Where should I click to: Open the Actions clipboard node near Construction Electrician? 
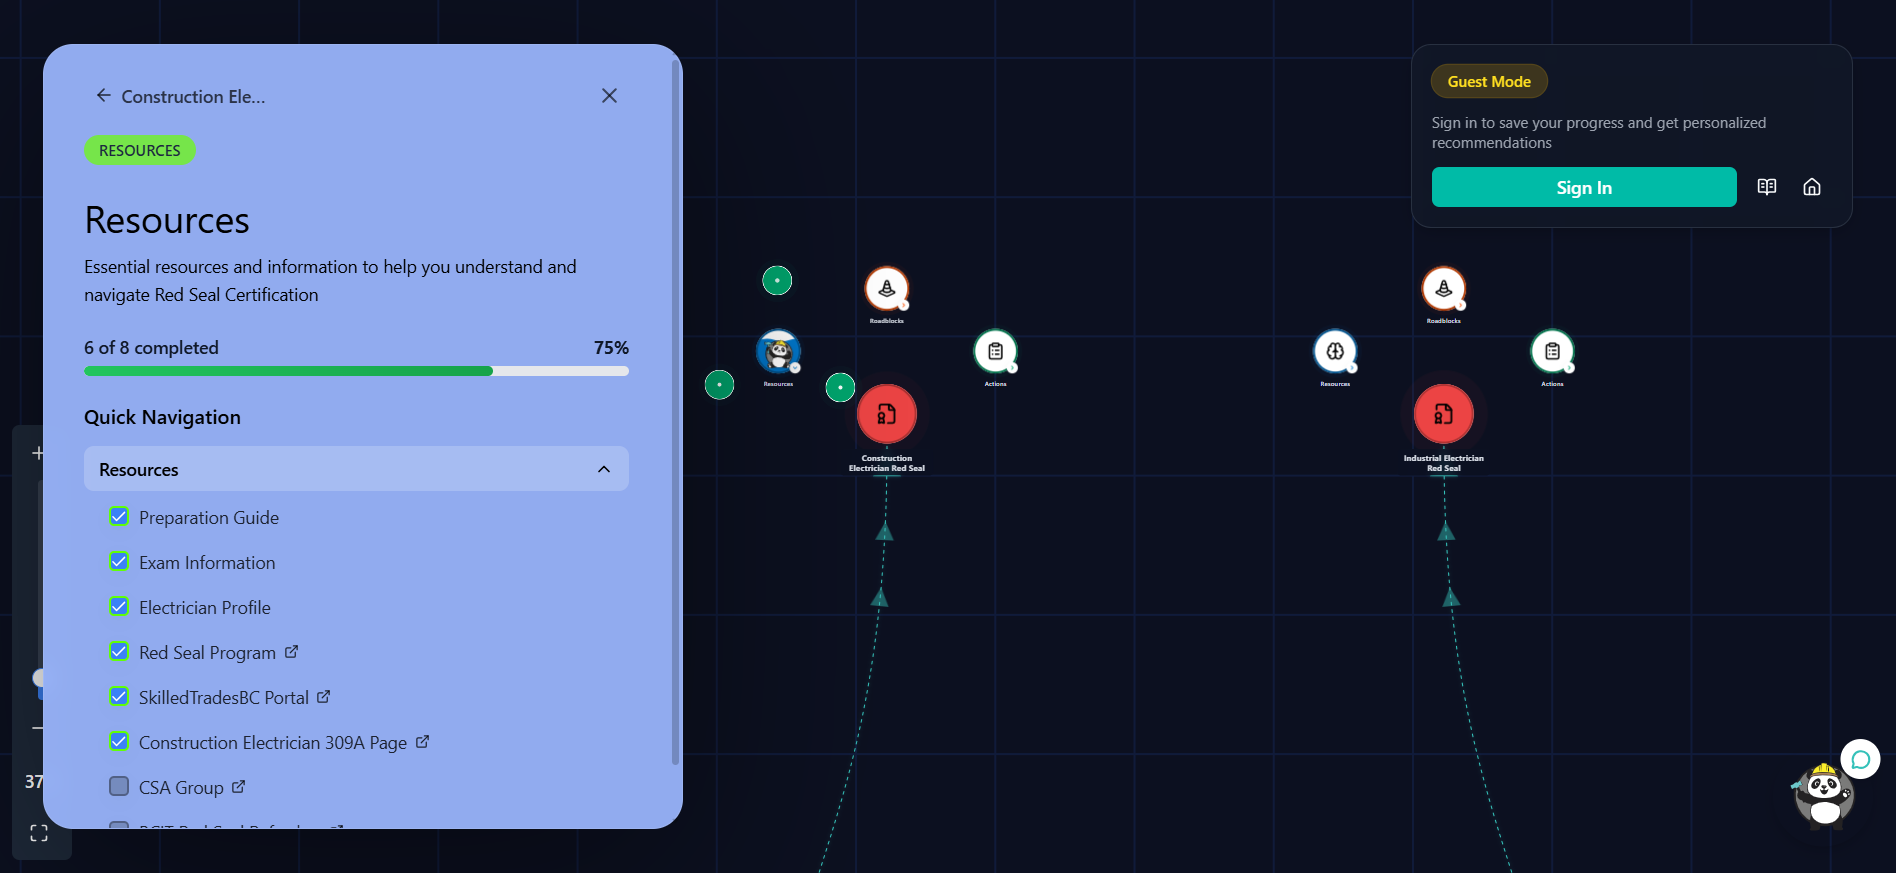tap(995, 351)
